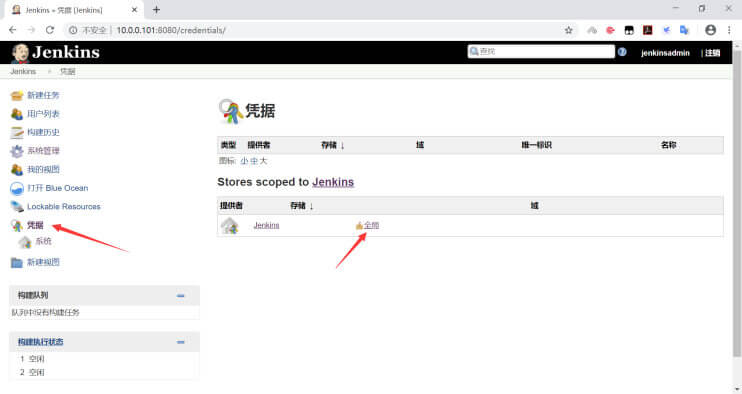
Task: Click the 新建任务 new item icon
Action: (x=17, y=96)
